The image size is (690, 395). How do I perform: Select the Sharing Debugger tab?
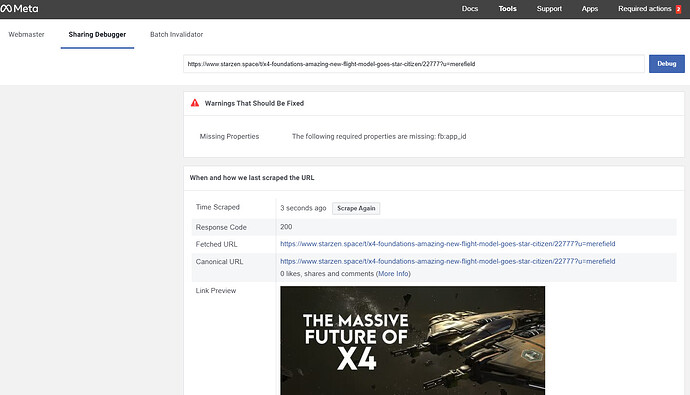click(97, 34)
